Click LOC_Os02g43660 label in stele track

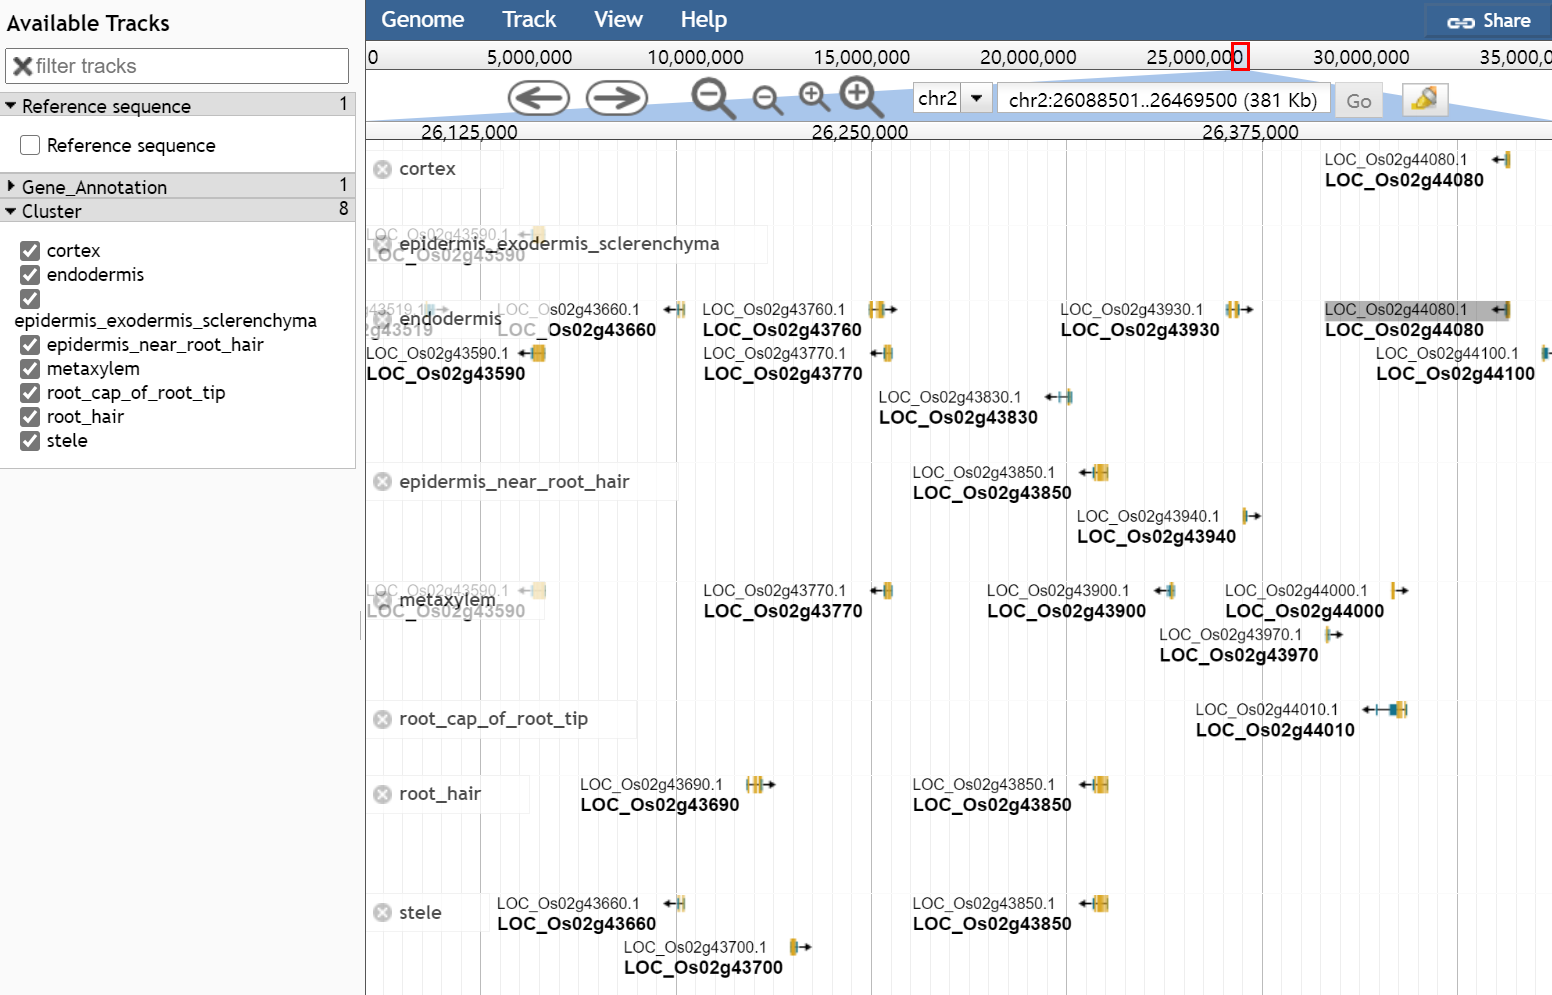(577, 924)
